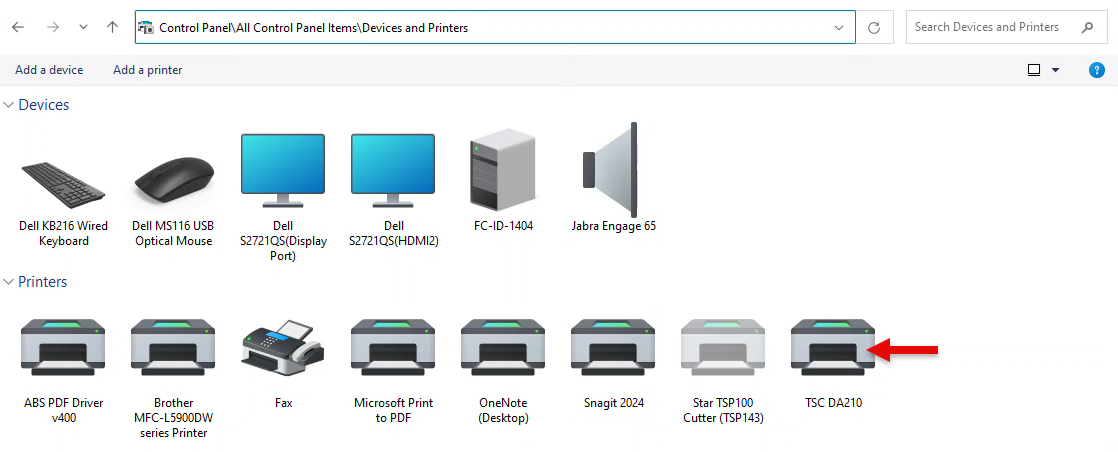This screenshot has width=1118, height=452.
Task: Open the view options dropdown arrow
Action: (1055, 70)
